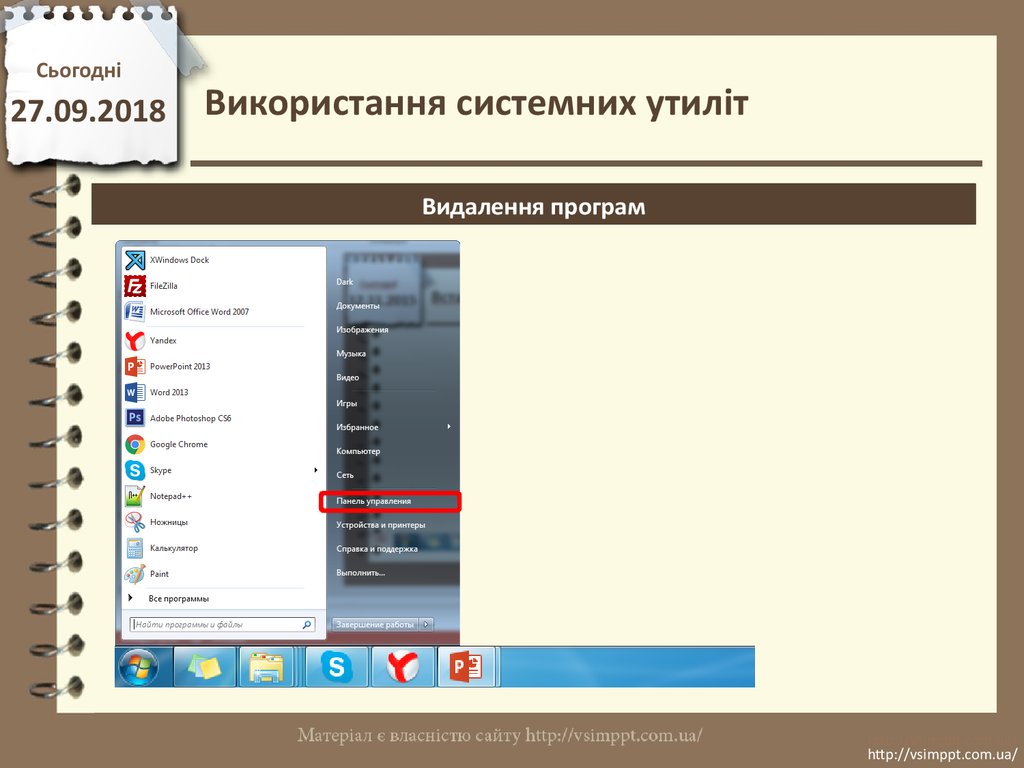Image resolution: width=1024 pixels, height=768 pixels.
Task: Open XWindows Dock from Start menu
Action: tap(179, 260)
